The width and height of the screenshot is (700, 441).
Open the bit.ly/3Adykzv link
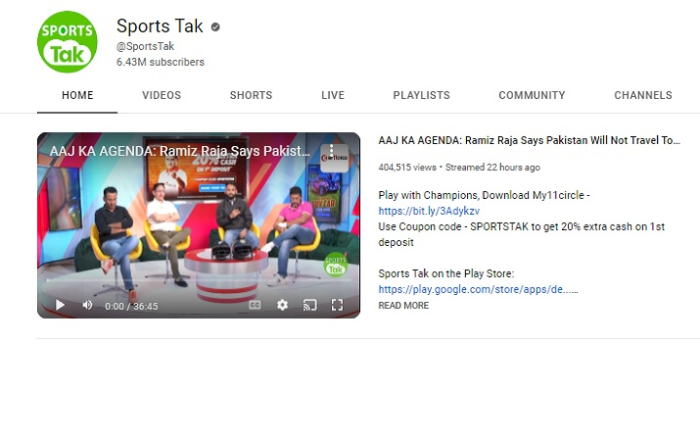coord(429,211)
